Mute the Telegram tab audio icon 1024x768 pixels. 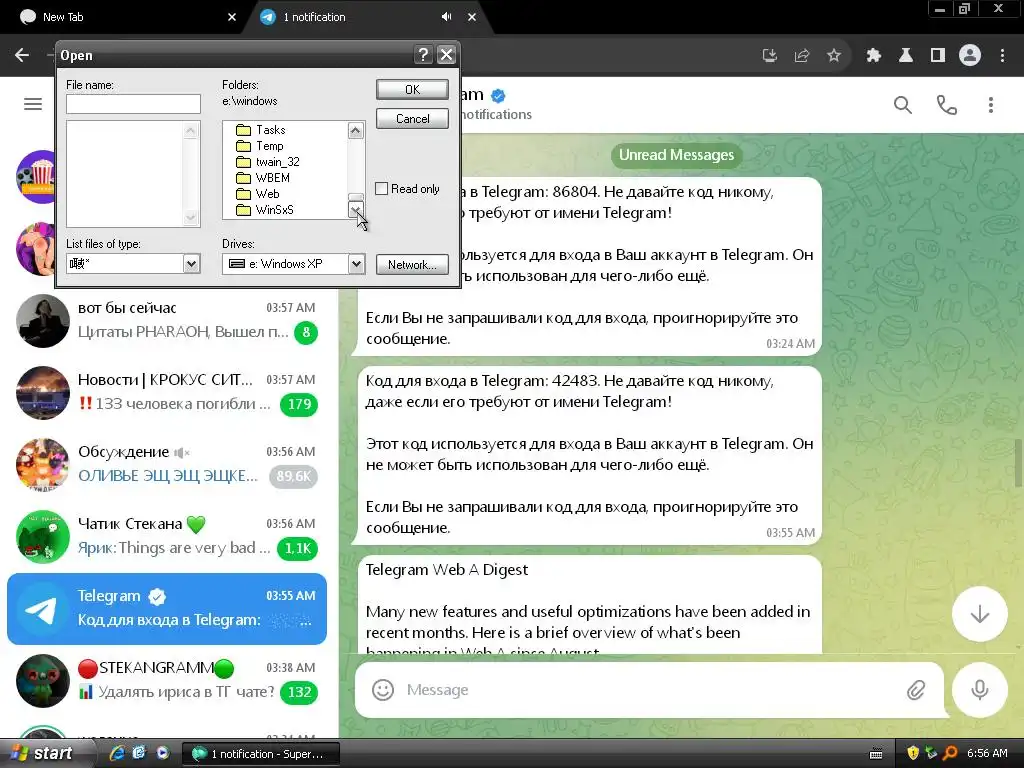point(446,17)
